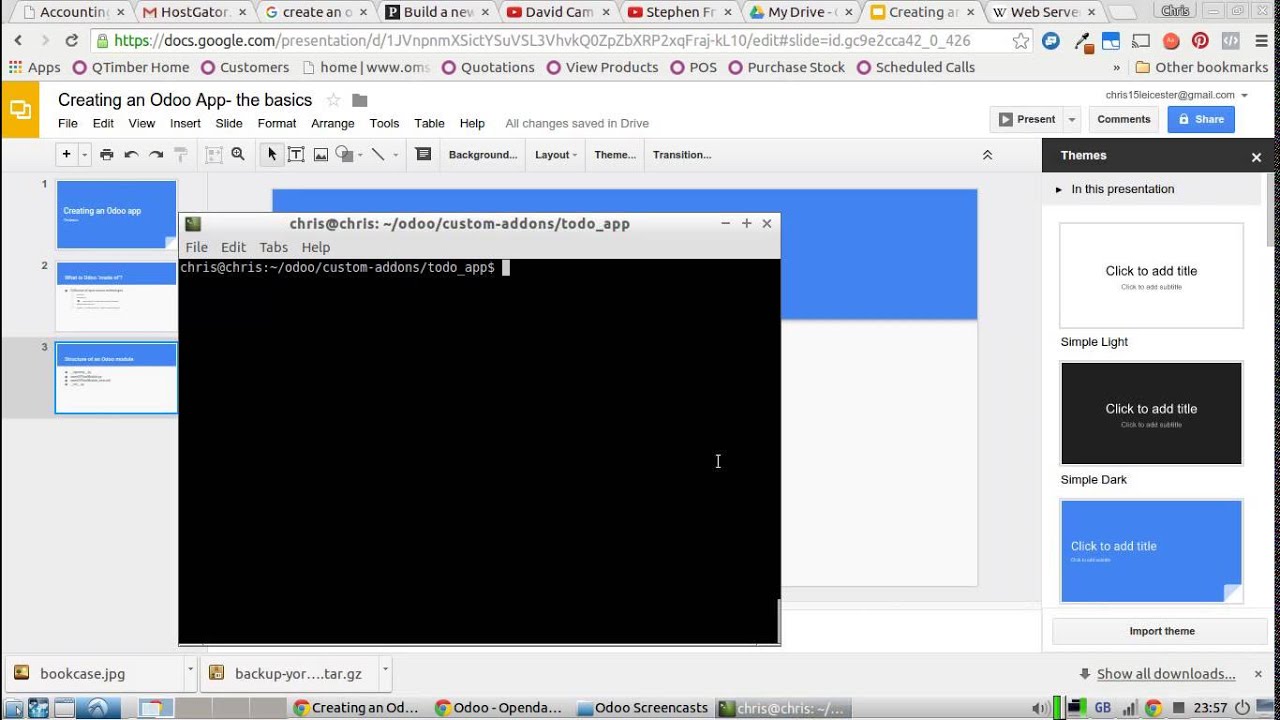Open the Slide menu

point(229,123)
